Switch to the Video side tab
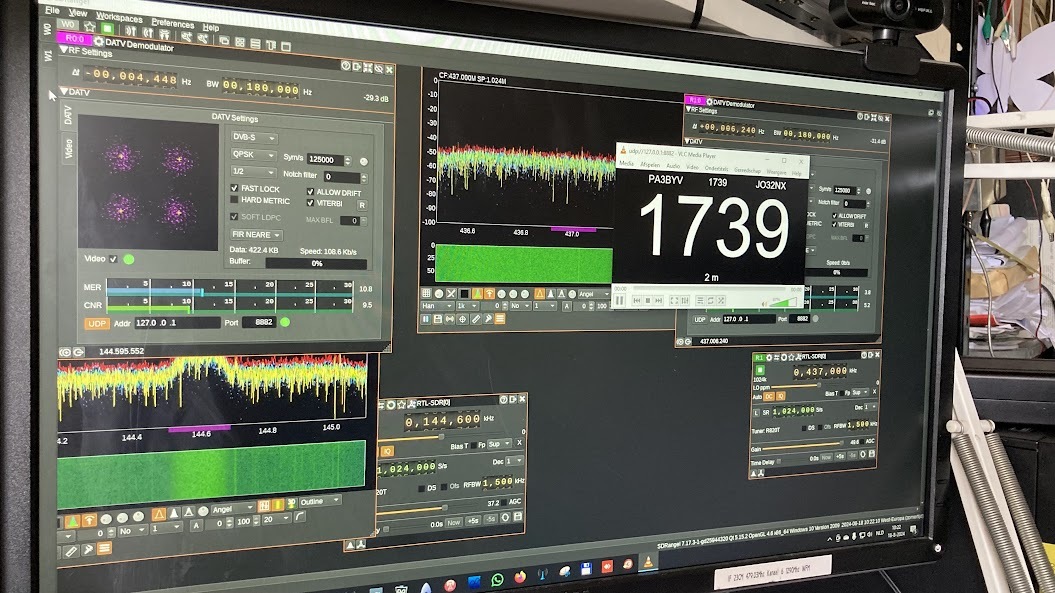1055x593 pixels. (x=68, y=148)
